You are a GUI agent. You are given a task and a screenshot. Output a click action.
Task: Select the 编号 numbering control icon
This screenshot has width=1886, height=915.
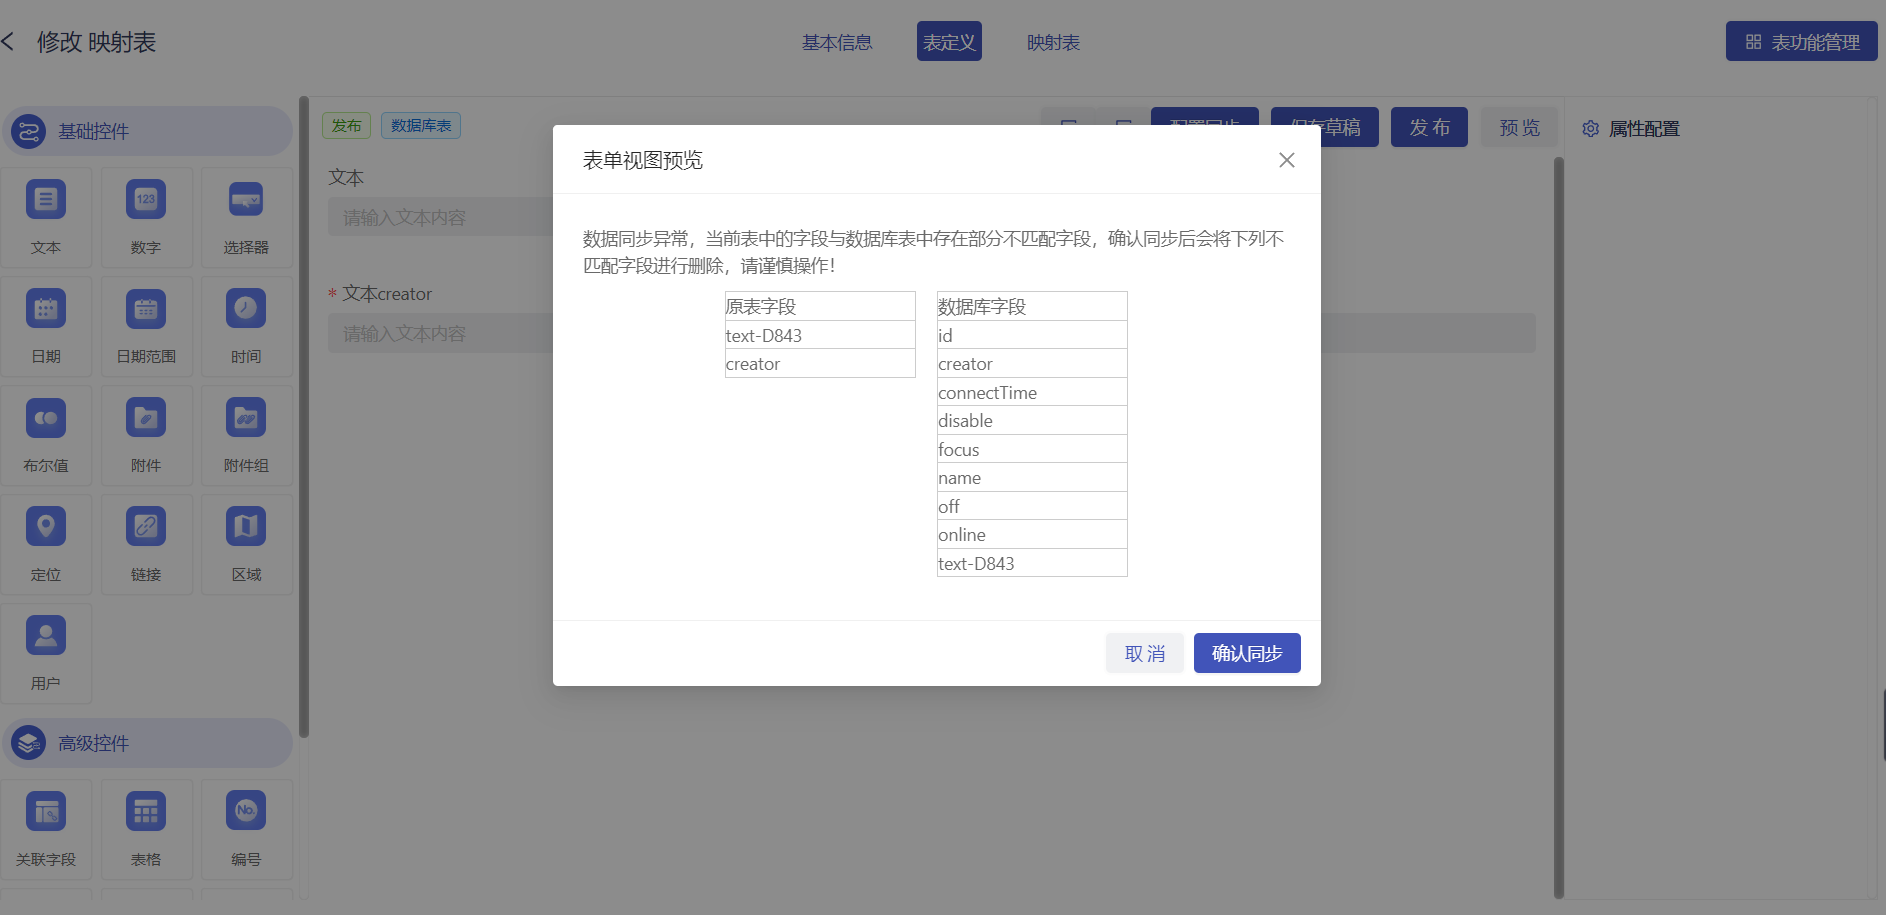pyautogui.click(x=246, y=812)
